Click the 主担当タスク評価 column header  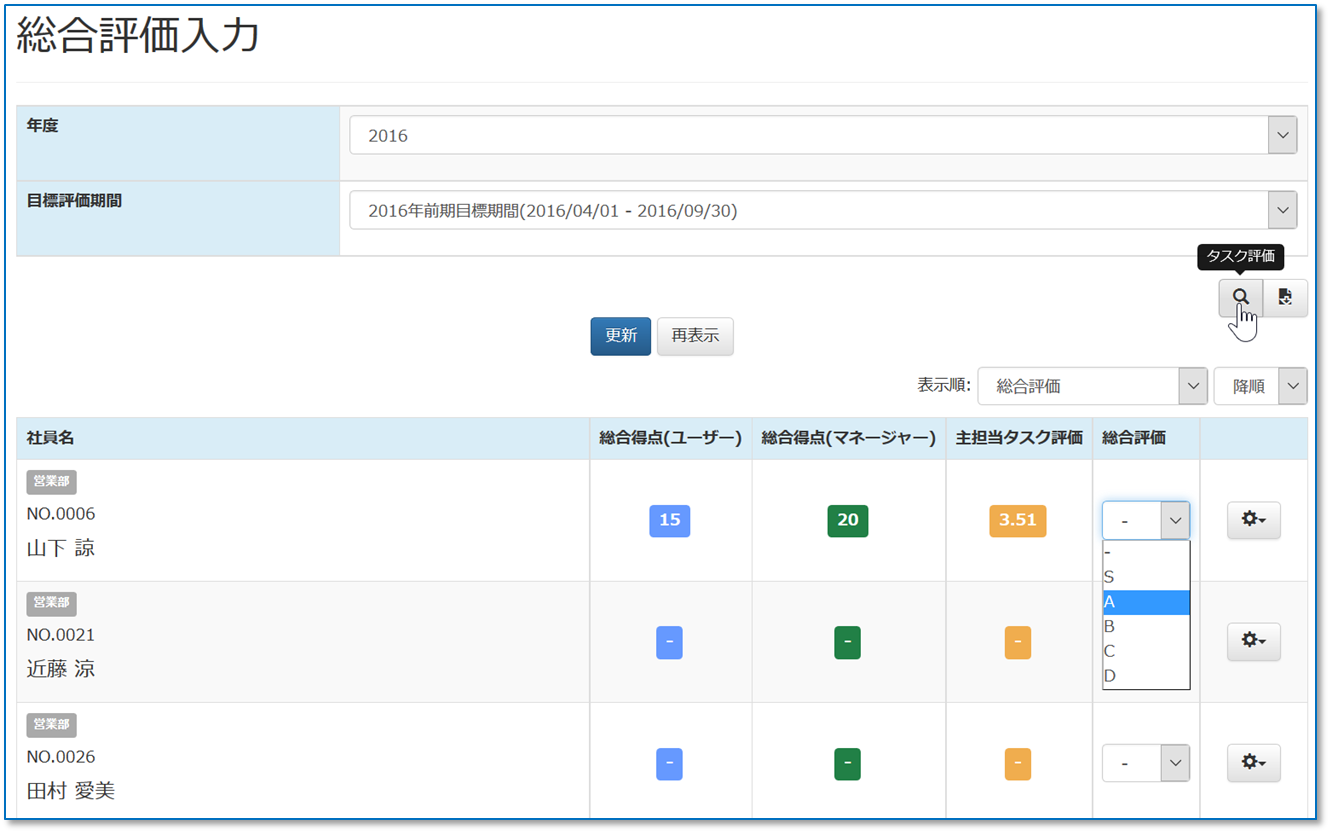click(1019, 438)
